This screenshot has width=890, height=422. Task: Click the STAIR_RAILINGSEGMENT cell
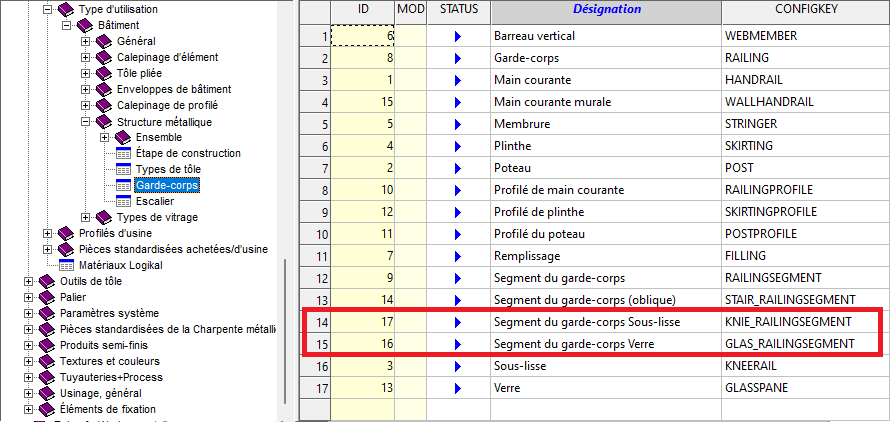pos(806,300)
